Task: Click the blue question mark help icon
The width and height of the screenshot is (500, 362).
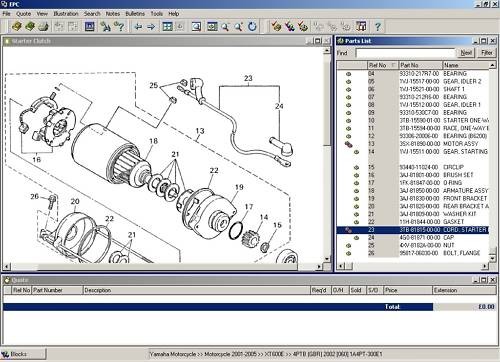Action: 378,26
